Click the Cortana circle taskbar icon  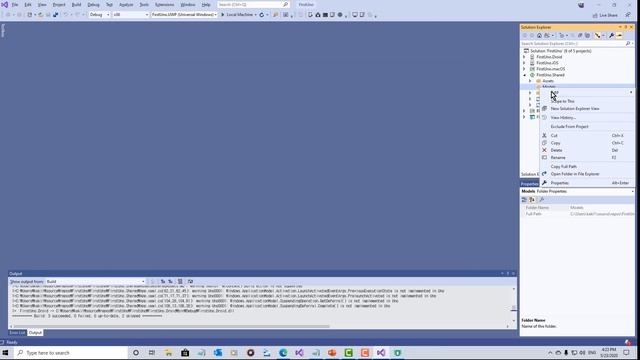pos(136,353)
